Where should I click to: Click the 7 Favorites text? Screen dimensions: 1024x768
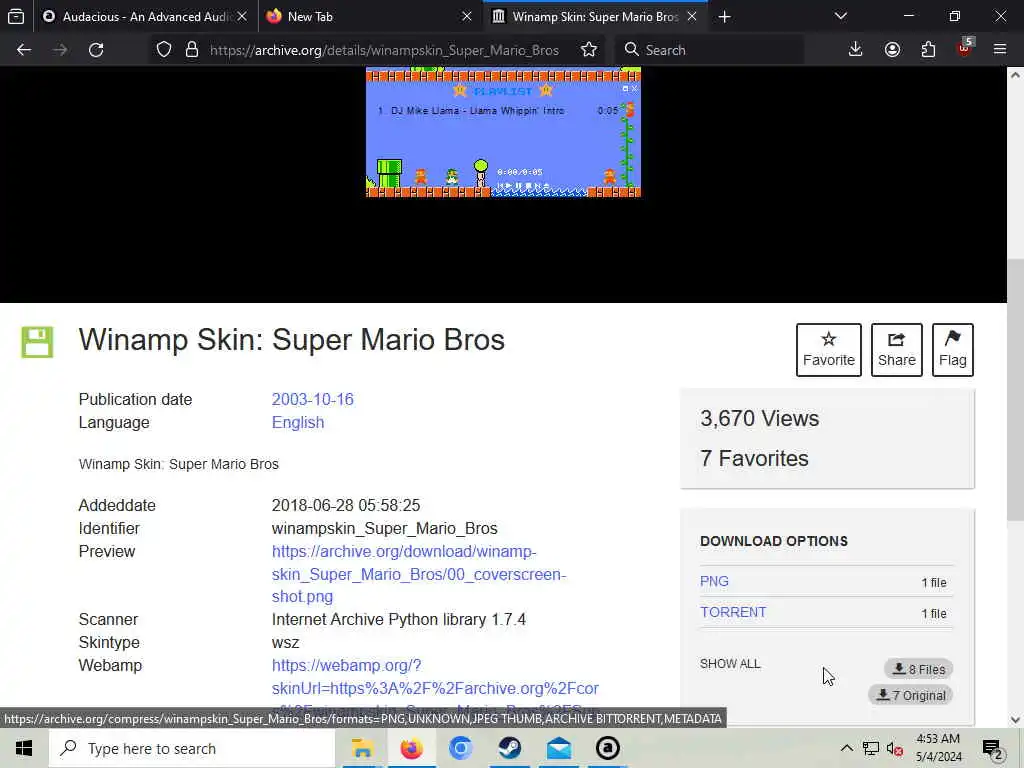tap(754, 458)
